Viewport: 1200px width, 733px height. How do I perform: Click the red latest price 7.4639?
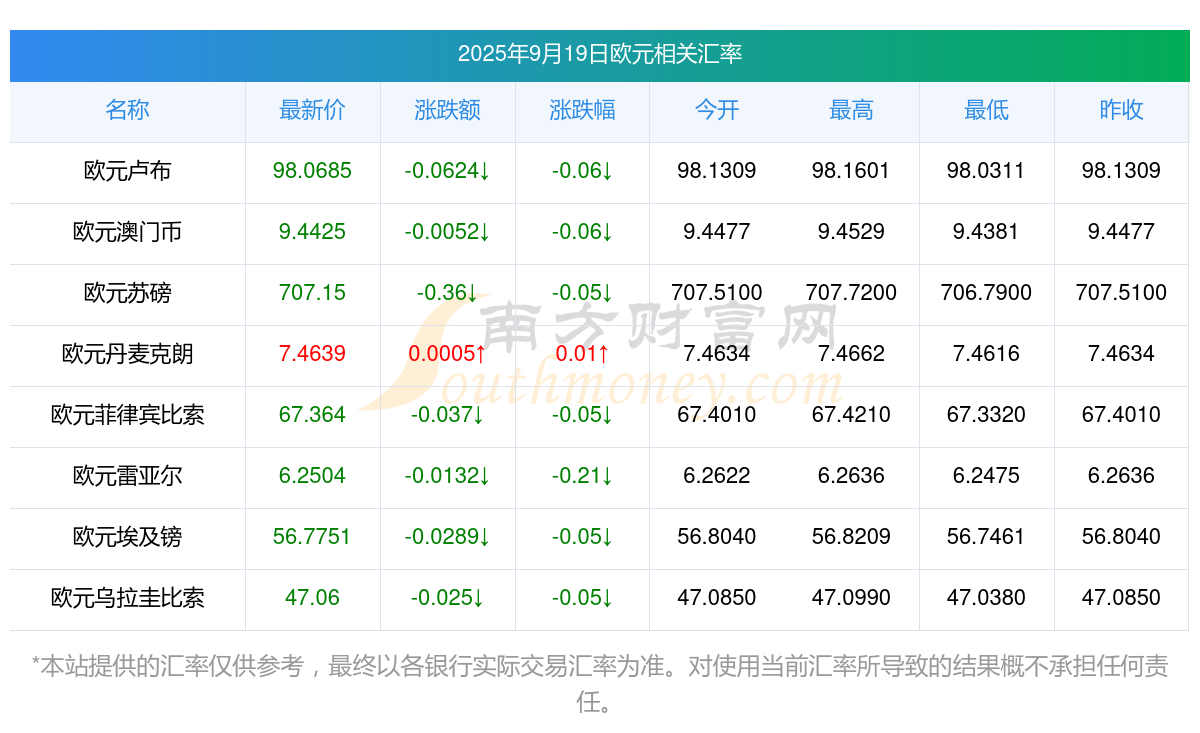point(312,354)
